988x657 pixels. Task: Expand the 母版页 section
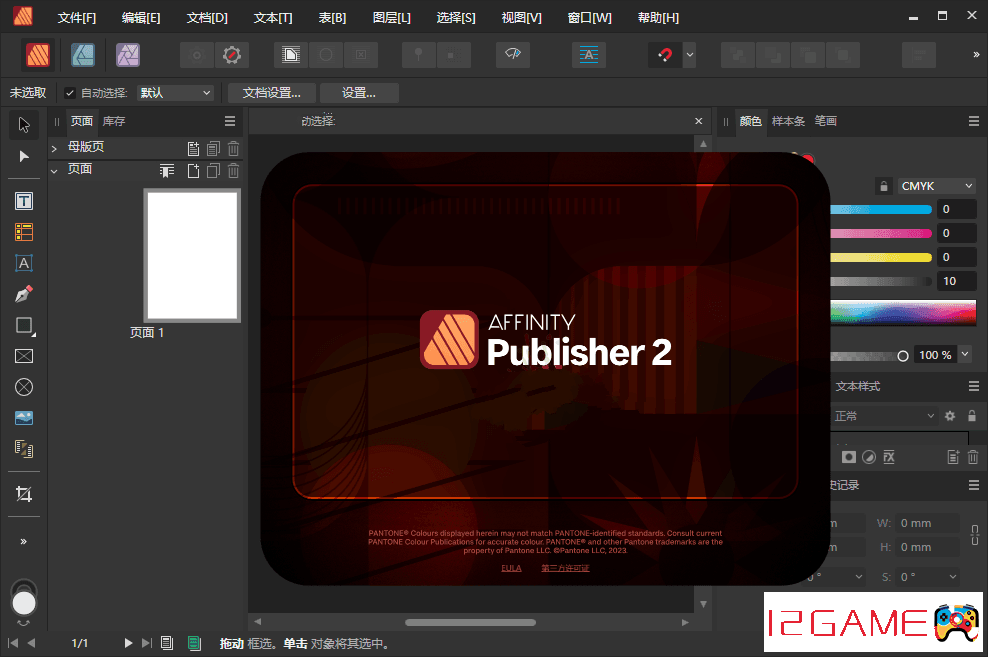click(x=54, y=149)
